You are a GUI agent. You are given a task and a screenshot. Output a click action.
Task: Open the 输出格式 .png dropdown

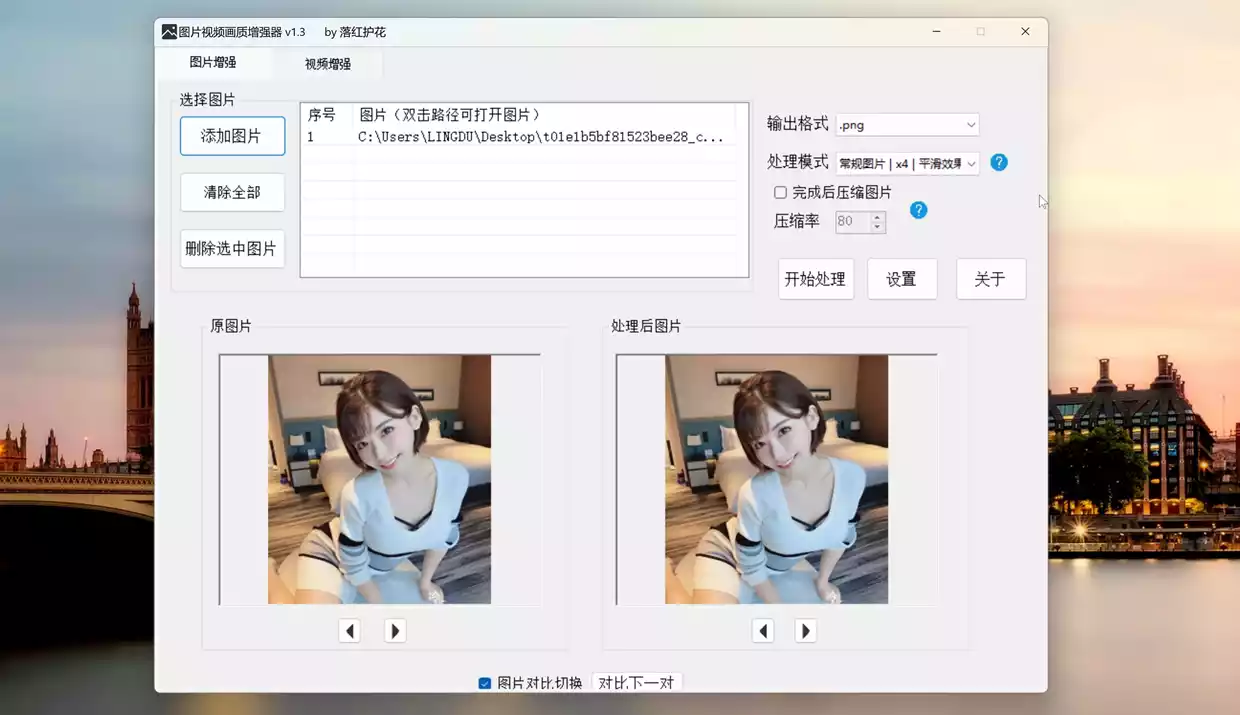pos(907,125)
